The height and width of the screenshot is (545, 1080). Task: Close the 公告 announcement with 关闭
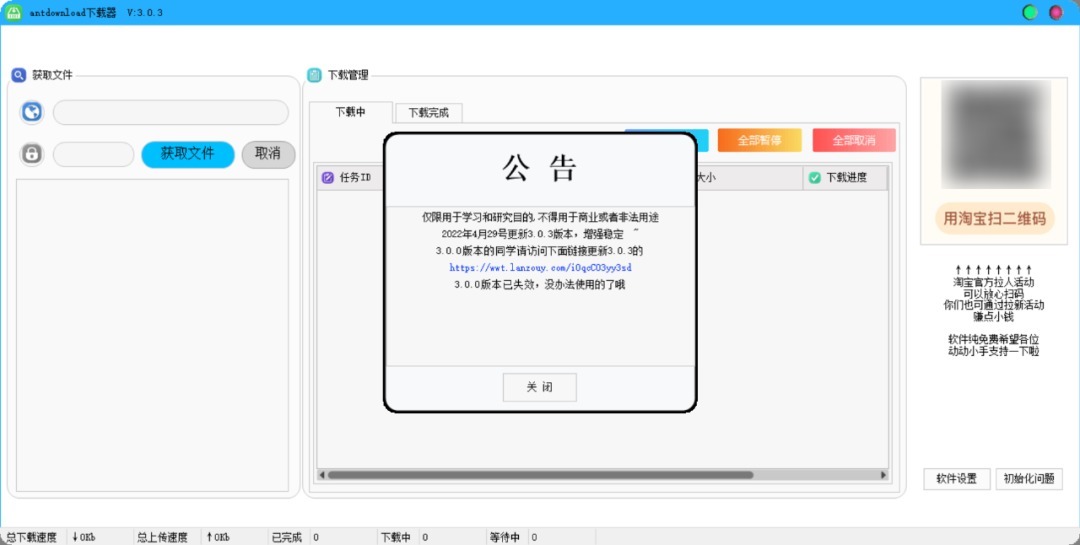pyautogui.click(x=539, y=387)
